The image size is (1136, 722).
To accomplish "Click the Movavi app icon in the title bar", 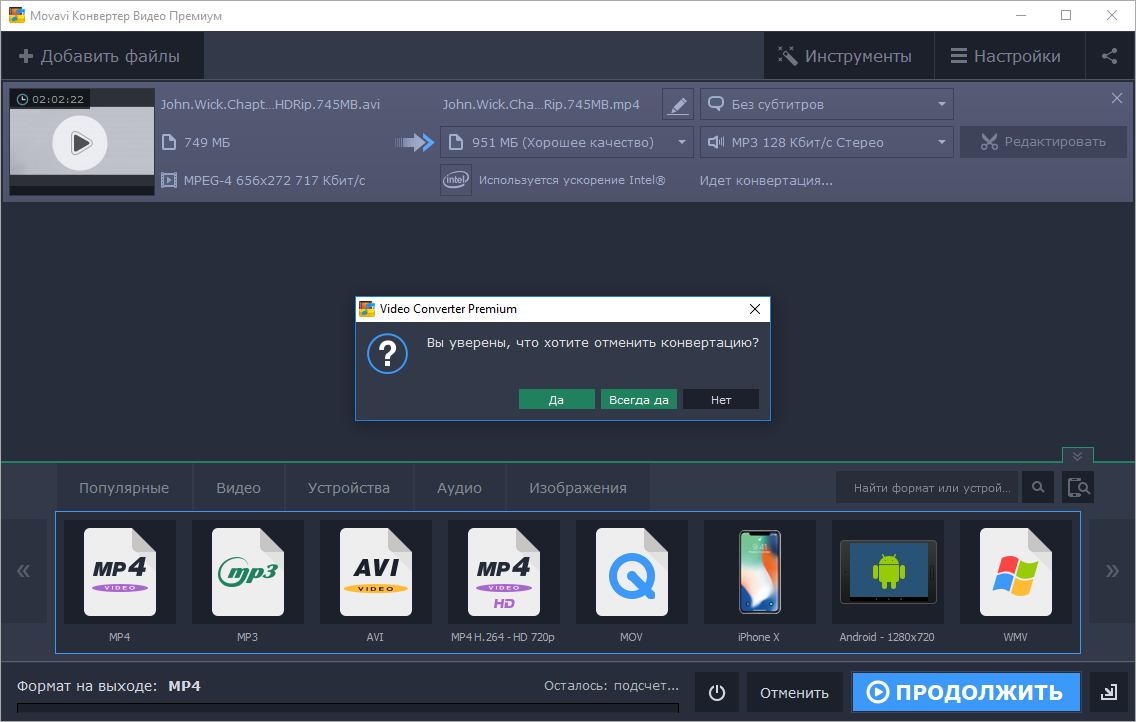I will click(x=16, y=15).
